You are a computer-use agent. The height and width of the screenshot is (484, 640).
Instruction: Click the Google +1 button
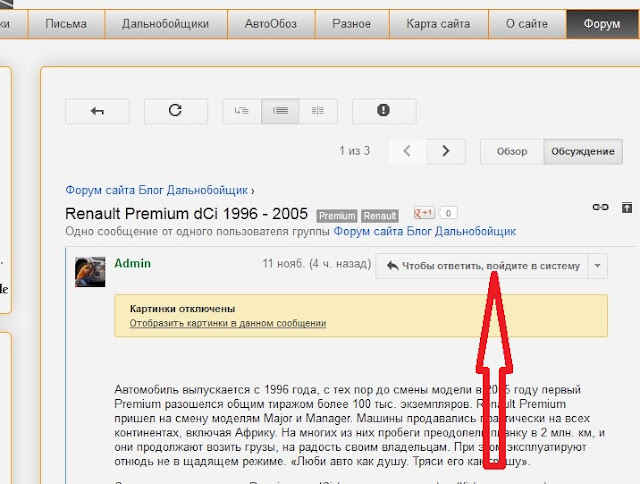click(424, 213)
